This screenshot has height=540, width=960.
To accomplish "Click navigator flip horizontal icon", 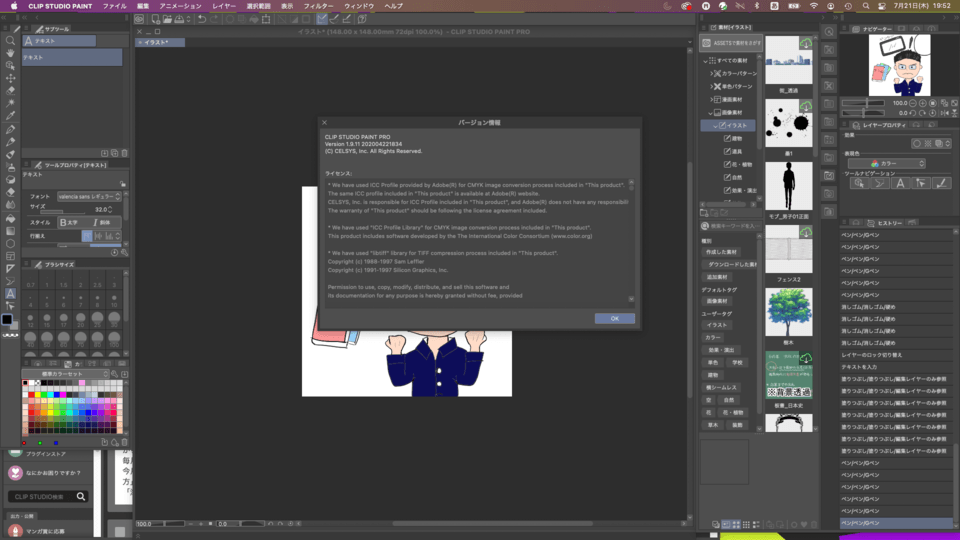I will 944,113.
